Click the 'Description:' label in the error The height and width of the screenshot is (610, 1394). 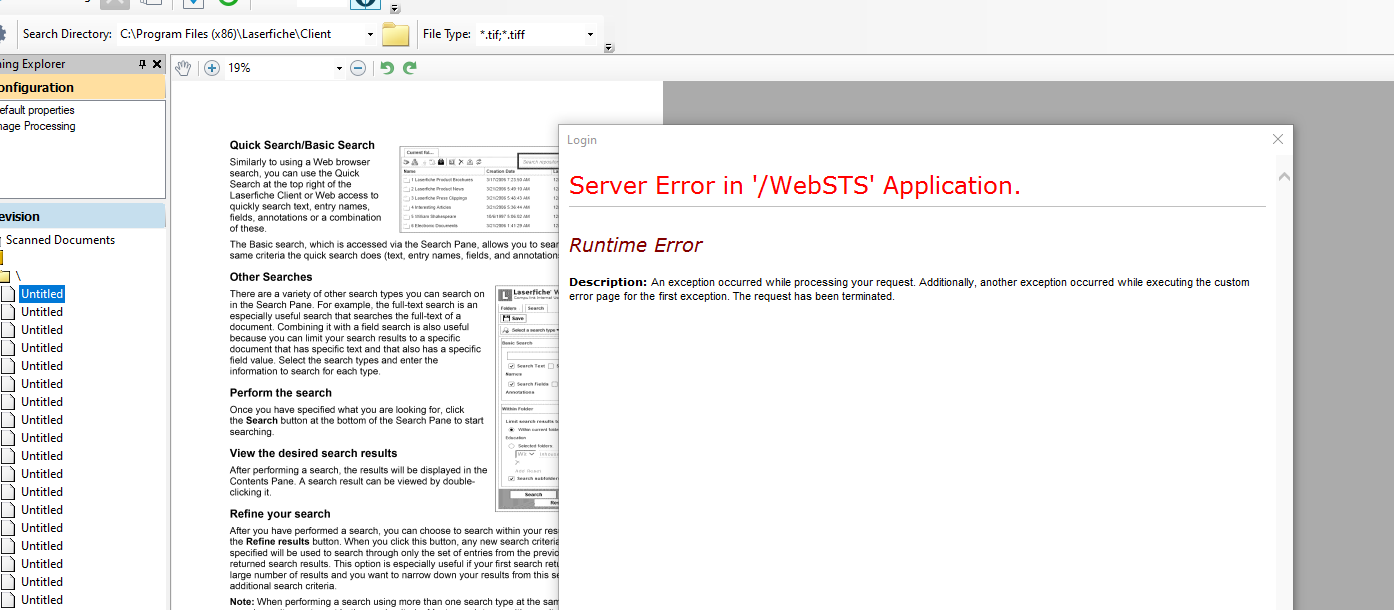(x=608, y=282)
